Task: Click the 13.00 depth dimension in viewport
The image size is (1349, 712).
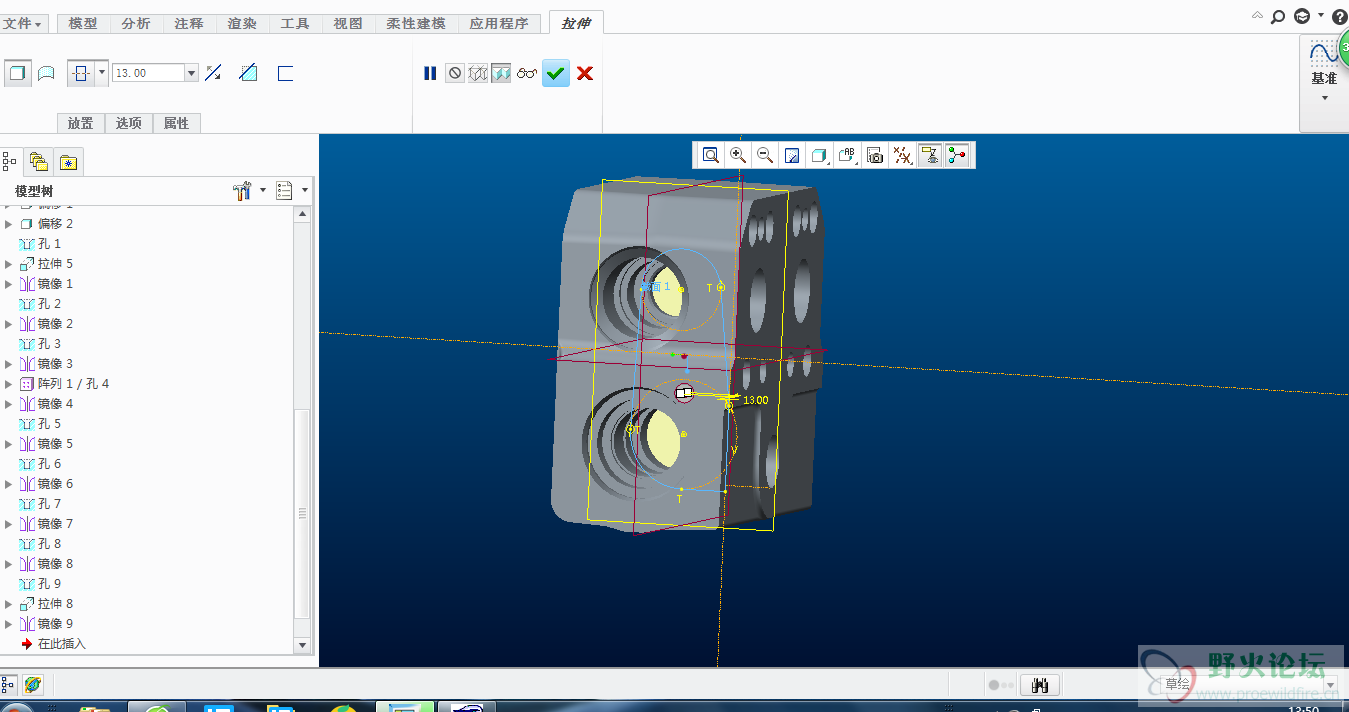Action: [x=755, y=400]
